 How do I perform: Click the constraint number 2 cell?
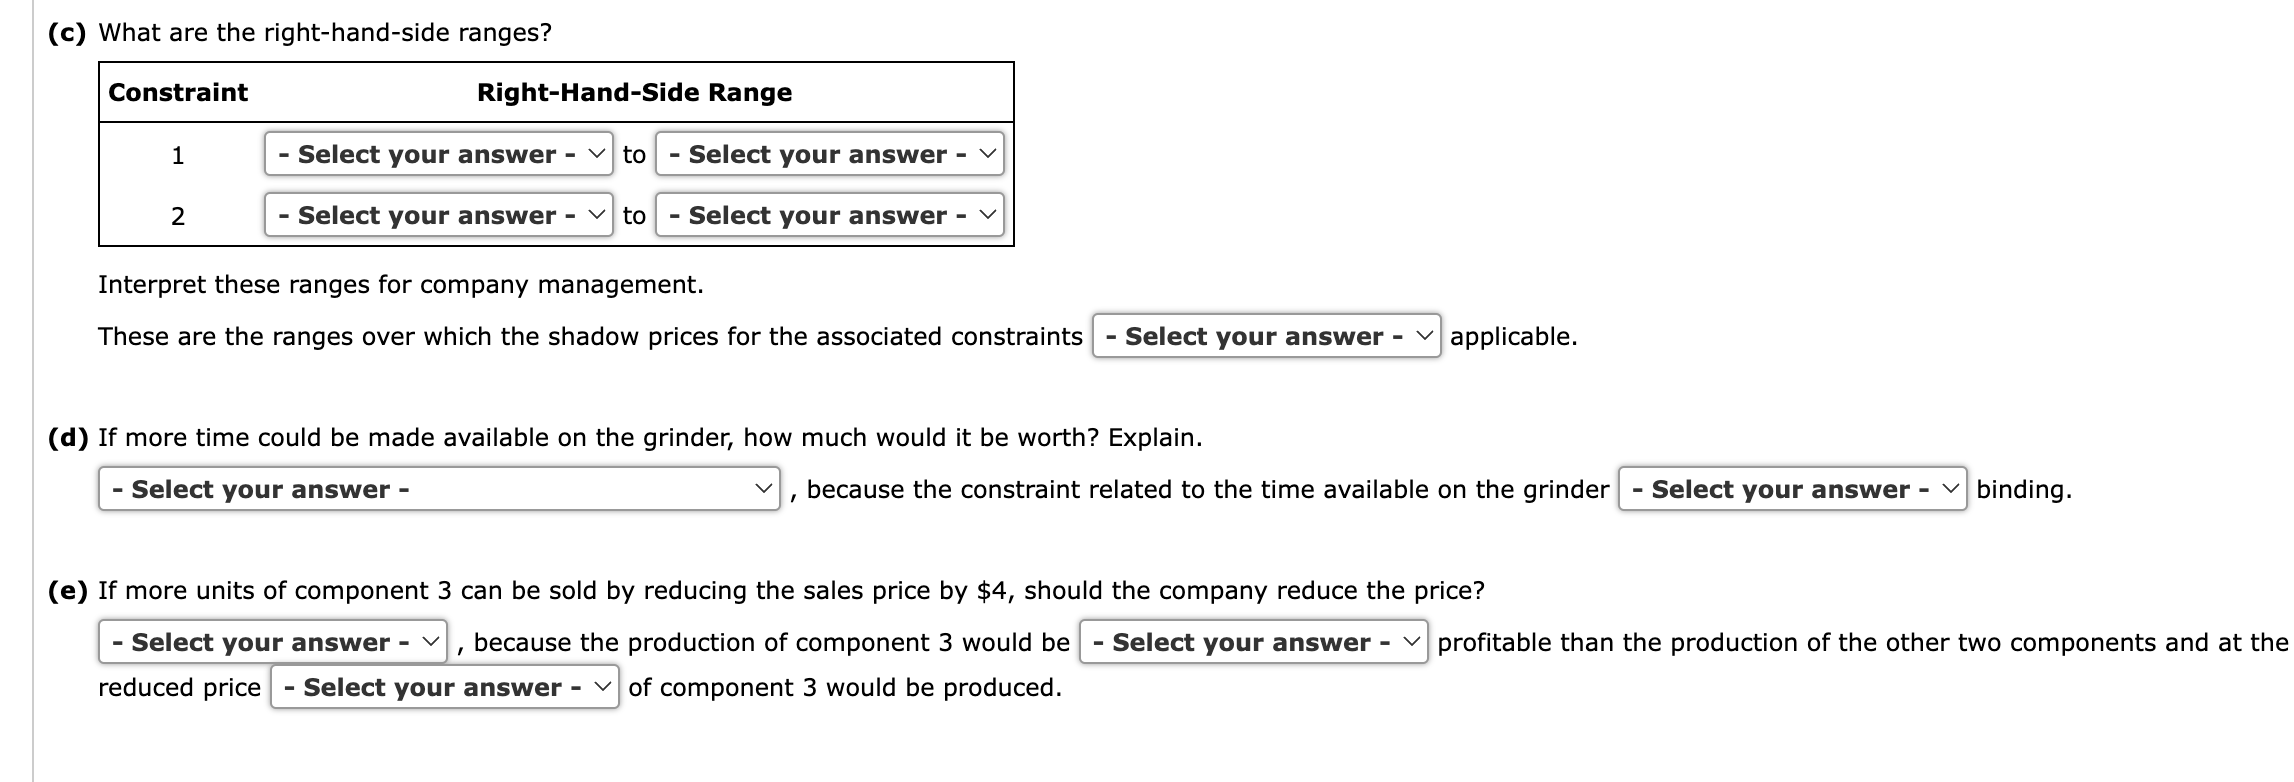pyautogui.click(x=178, y=216)
